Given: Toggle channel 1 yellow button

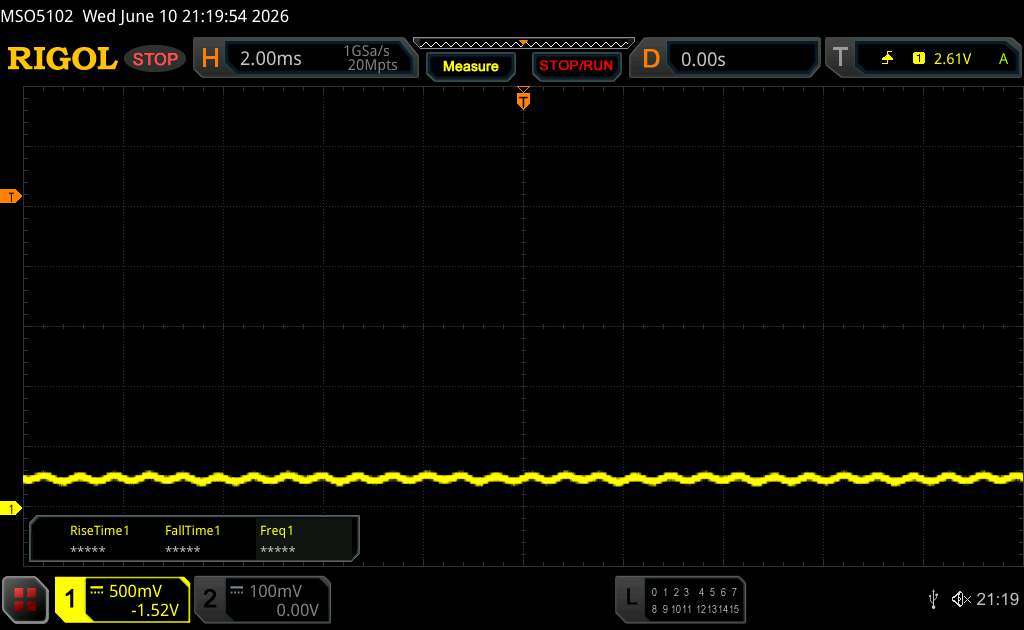Looking at the screenshot, I should tap(70, 599).
